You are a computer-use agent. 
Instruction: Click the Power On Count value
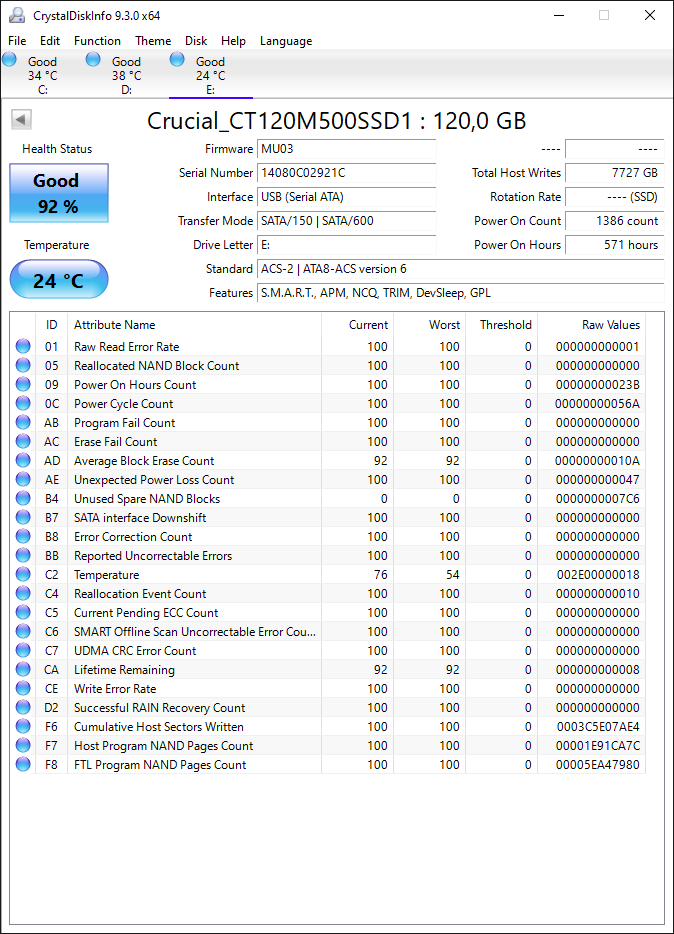click(614, 221)
